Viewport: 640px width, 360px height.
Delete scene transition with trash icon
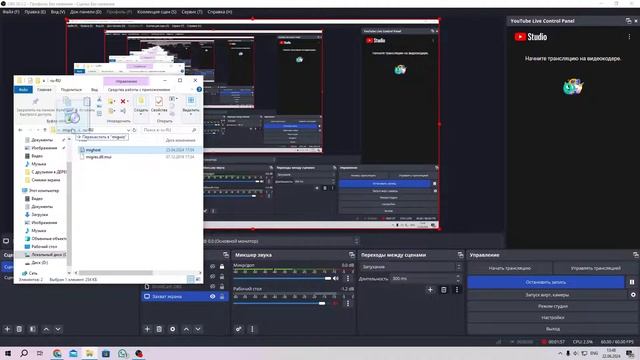[x=444, y=290]
